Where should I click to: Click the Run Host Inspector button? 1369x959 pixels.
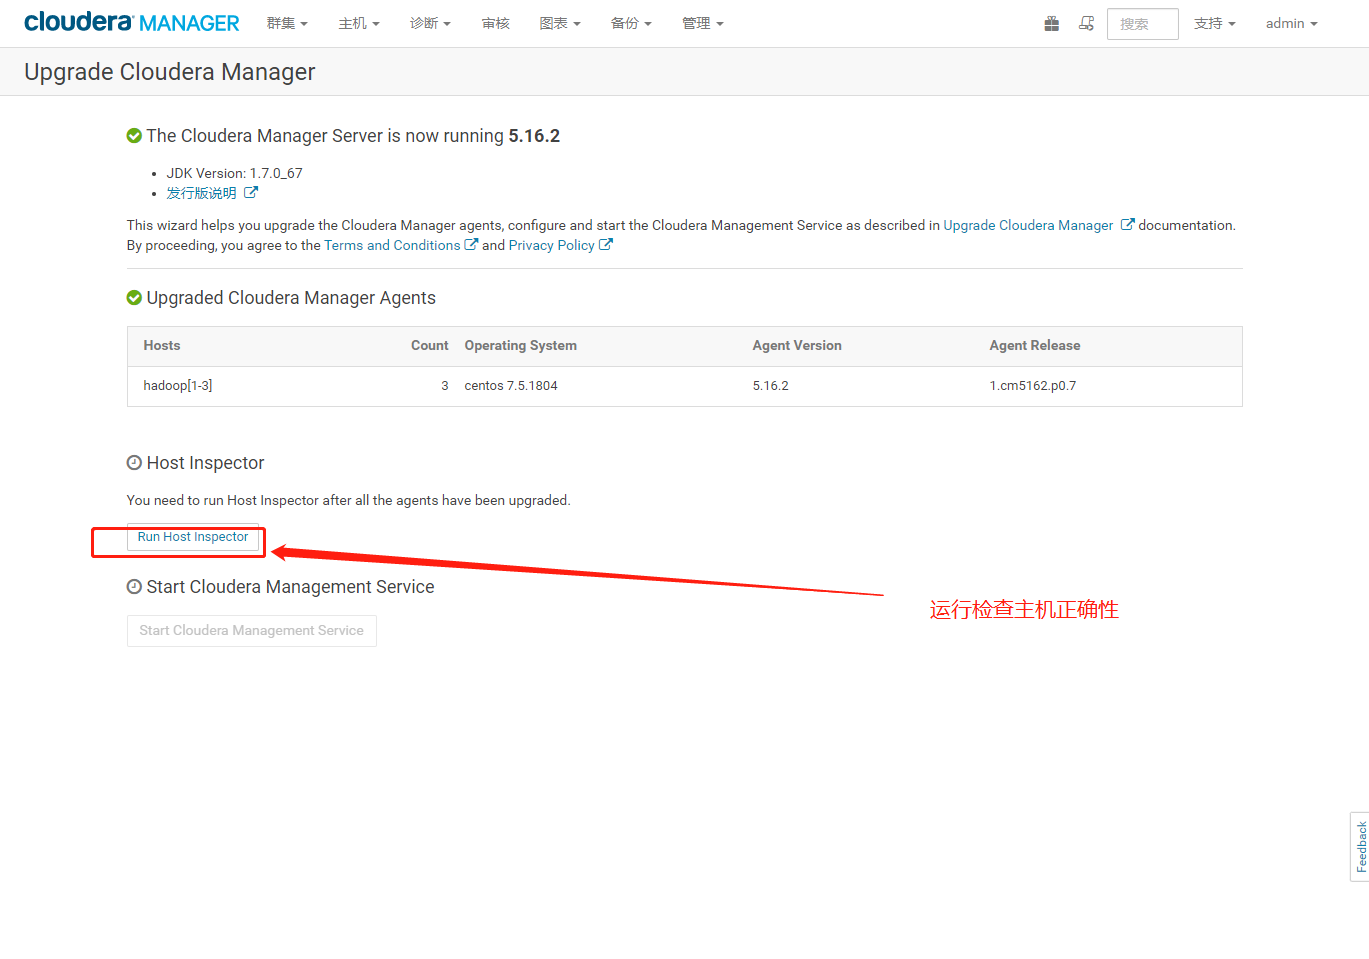tap(193, 537)
